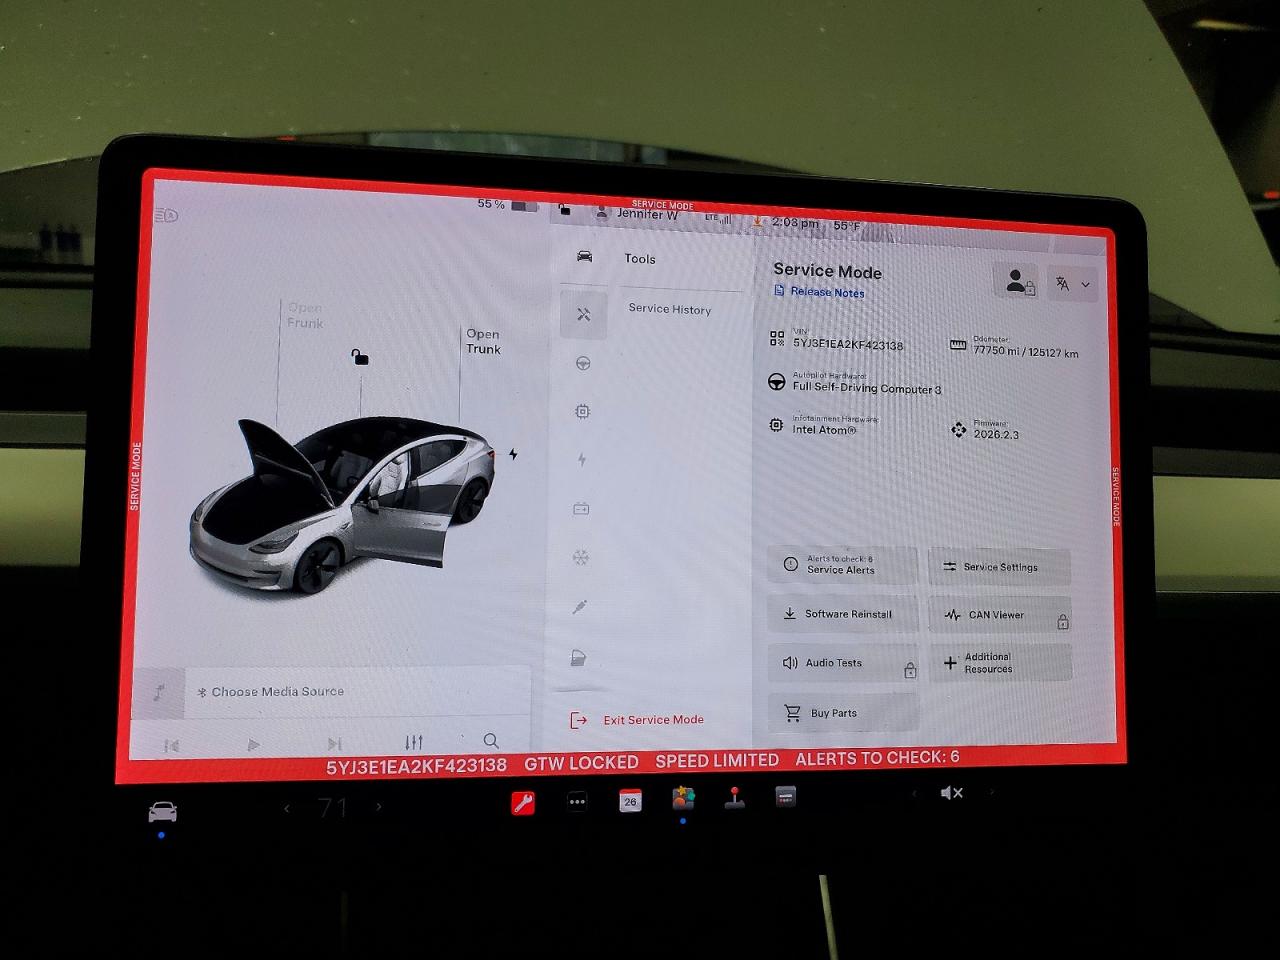Tap Open Frunk label
Screen dimensions: 1280x960
(x=305, y=315)
